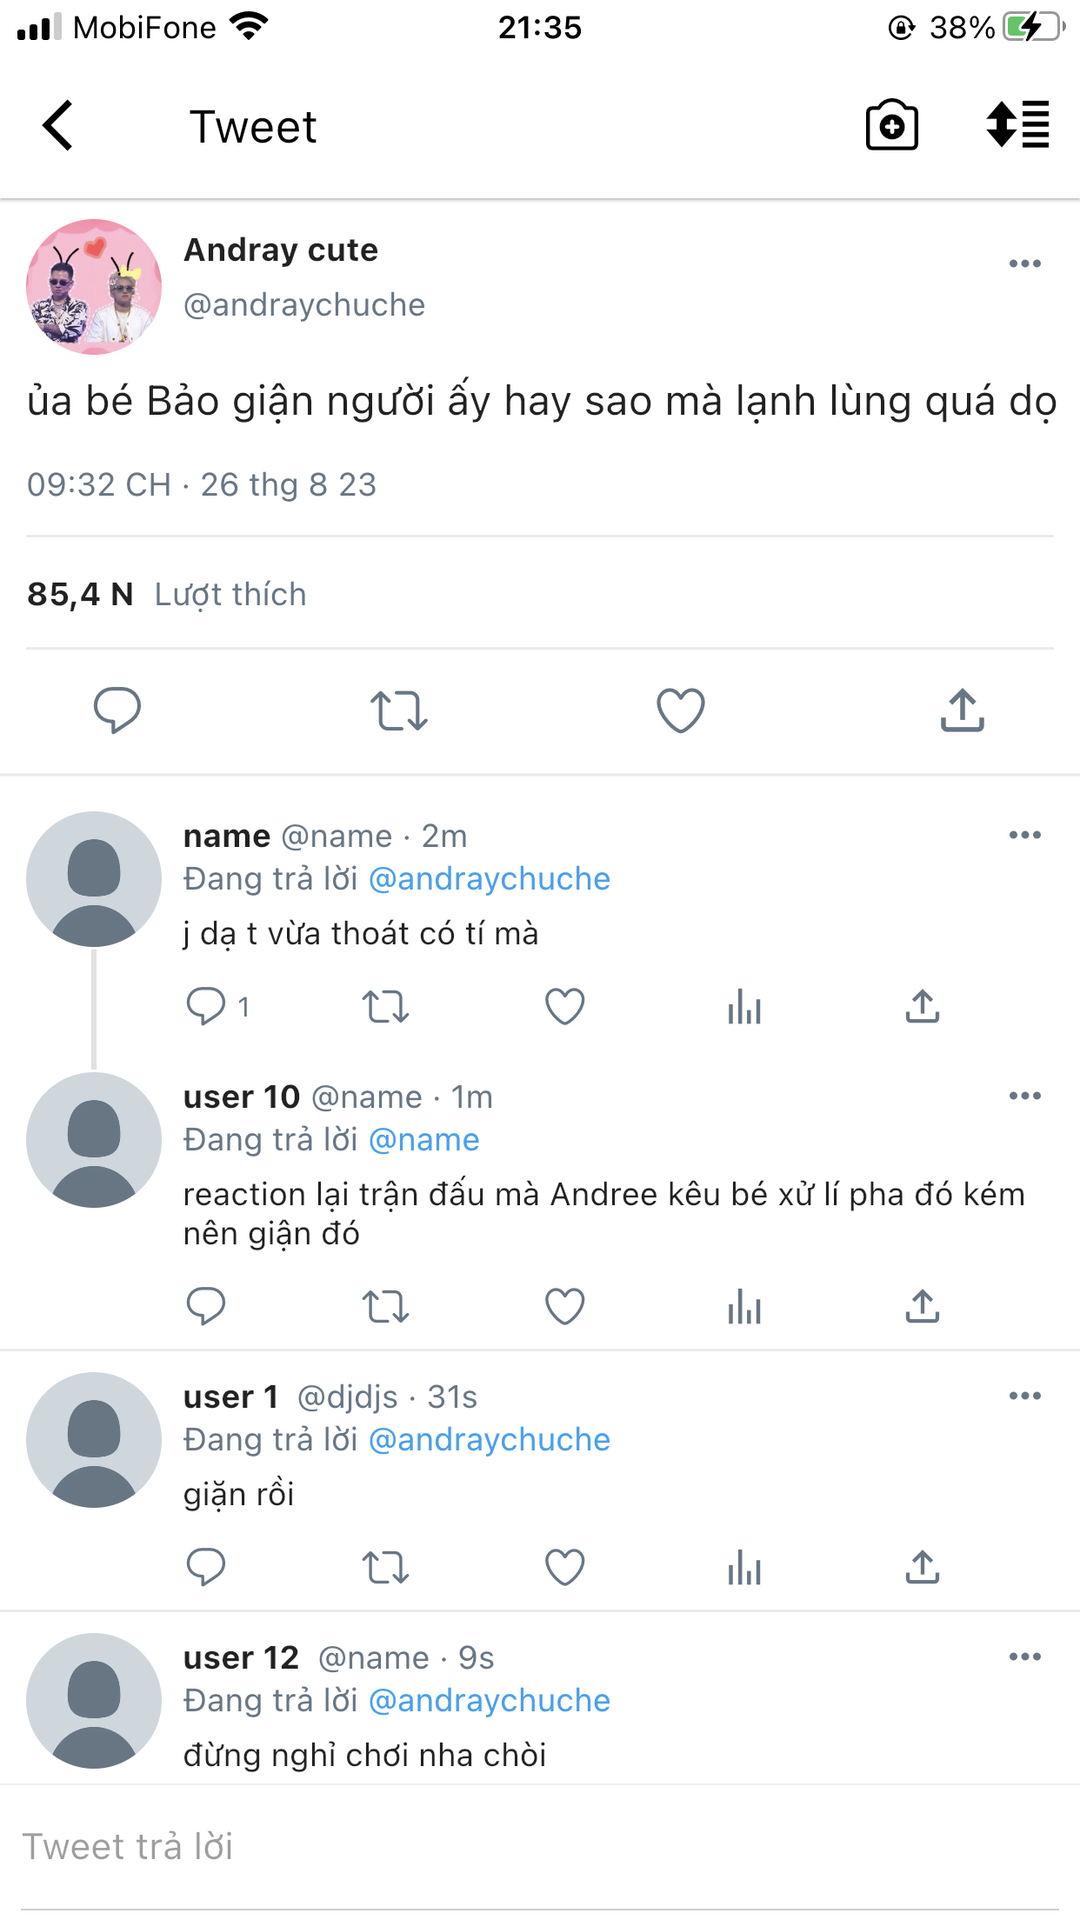Tap the back arrow in the header
Image resolution: width=1080 pixels, height=1920 pixels.
pos(58,126)
